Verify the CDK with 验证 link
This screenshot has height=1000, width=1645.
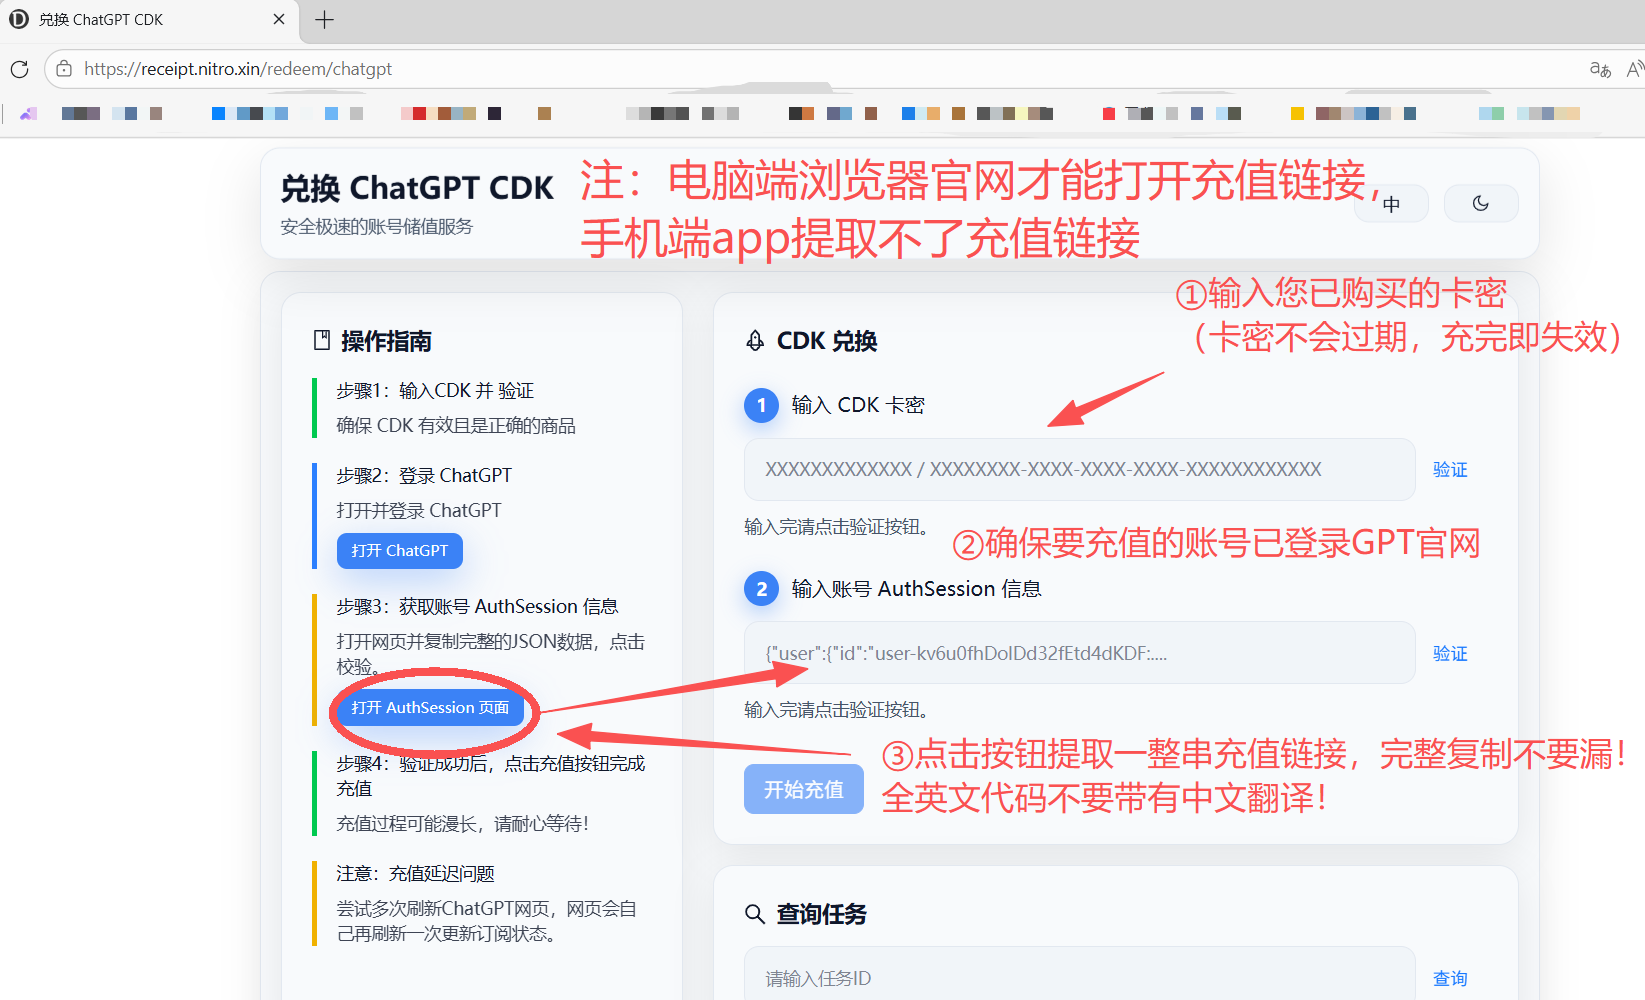click(x=1450, y=469)
